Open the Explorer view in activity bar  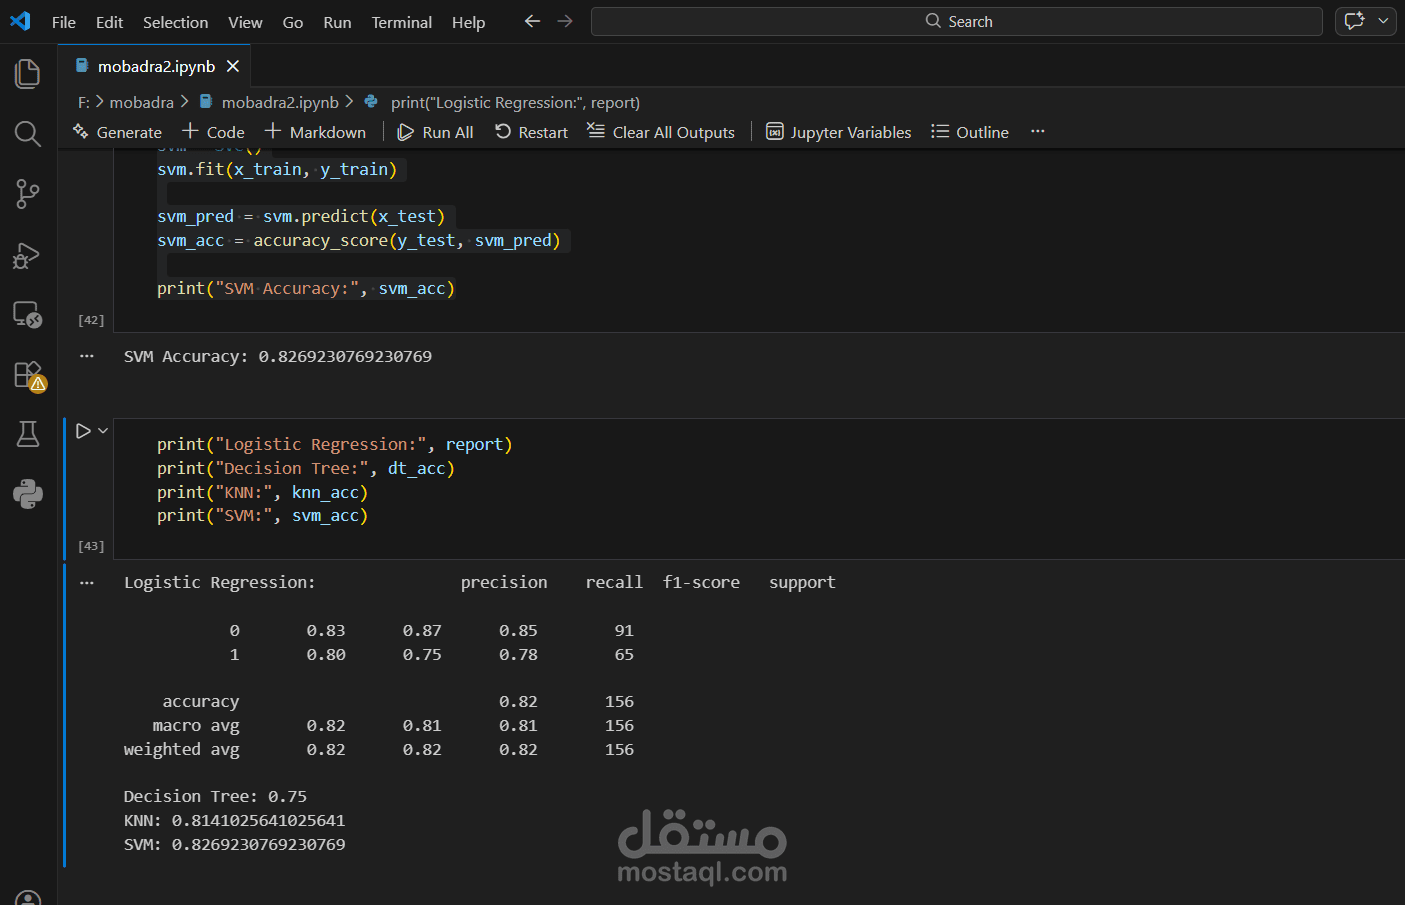click(x=28, y=73)
